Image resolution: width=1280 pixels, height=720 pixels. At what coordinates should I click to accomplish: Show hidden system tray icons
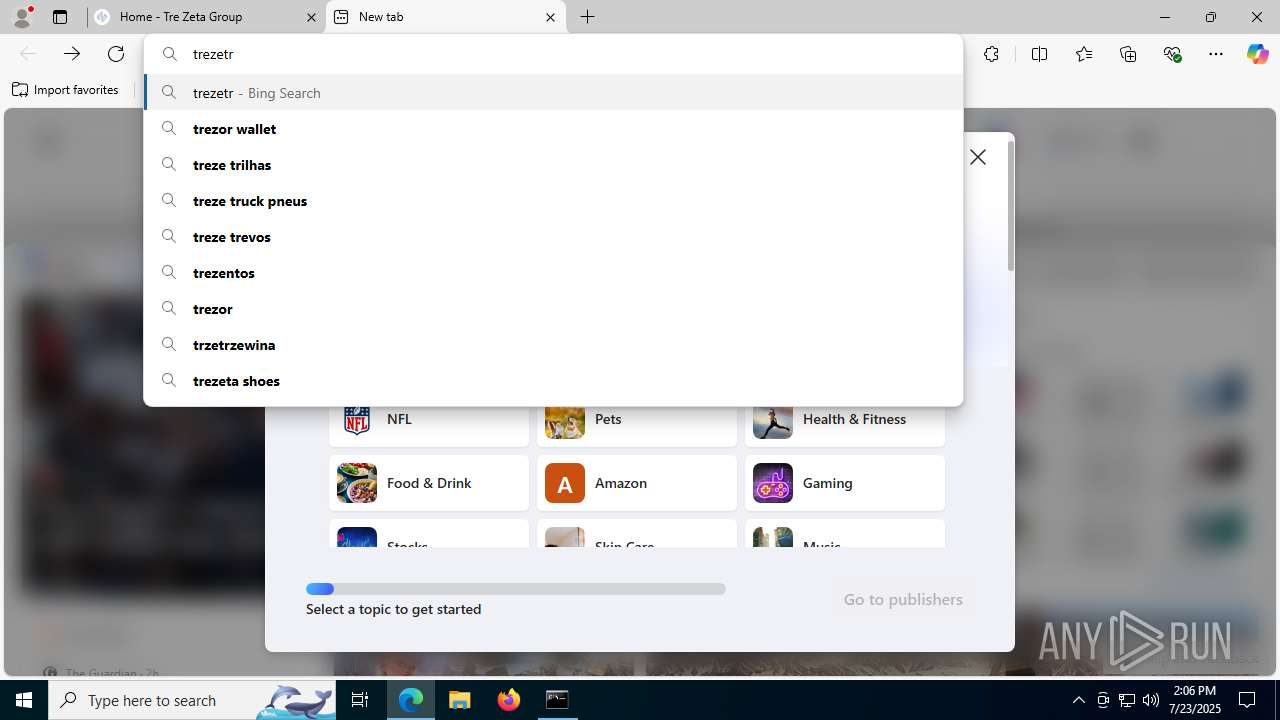point(1078,700)
